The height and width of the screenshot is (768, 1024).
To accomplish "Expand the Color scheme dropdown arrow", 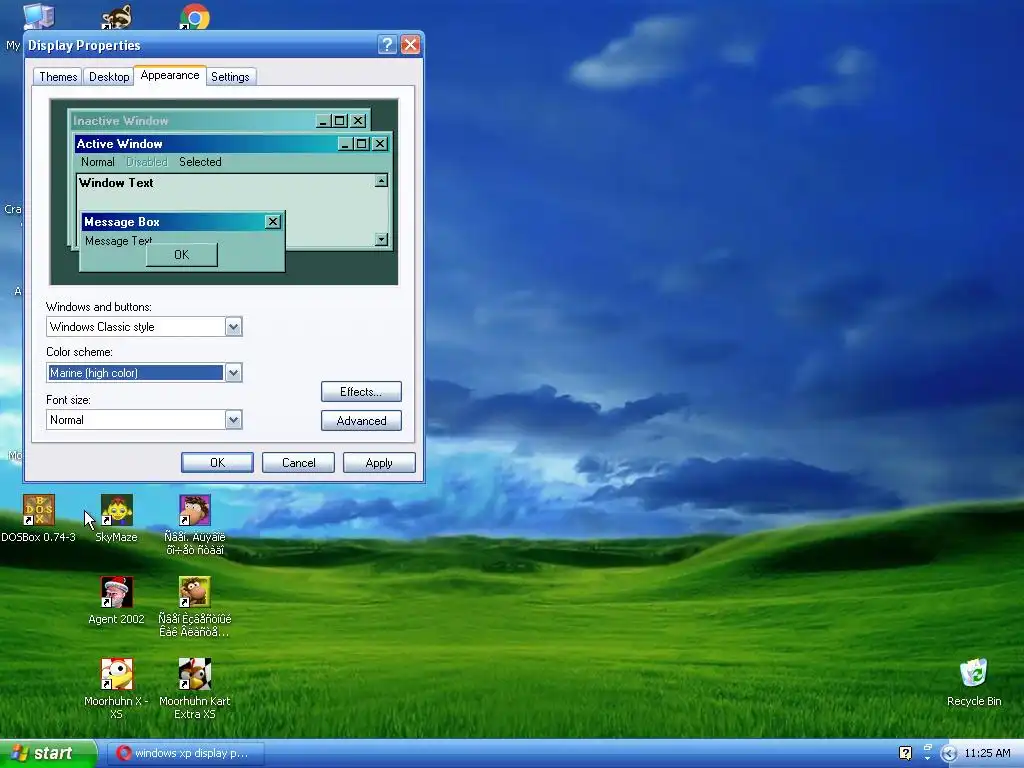I will pos(233,373).
